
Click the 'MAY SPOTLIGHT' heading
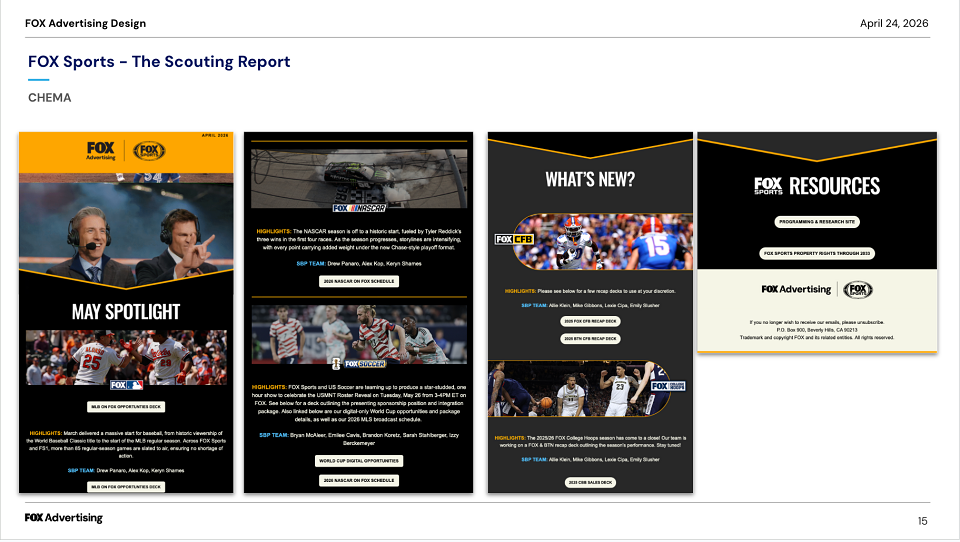(126, 312)
